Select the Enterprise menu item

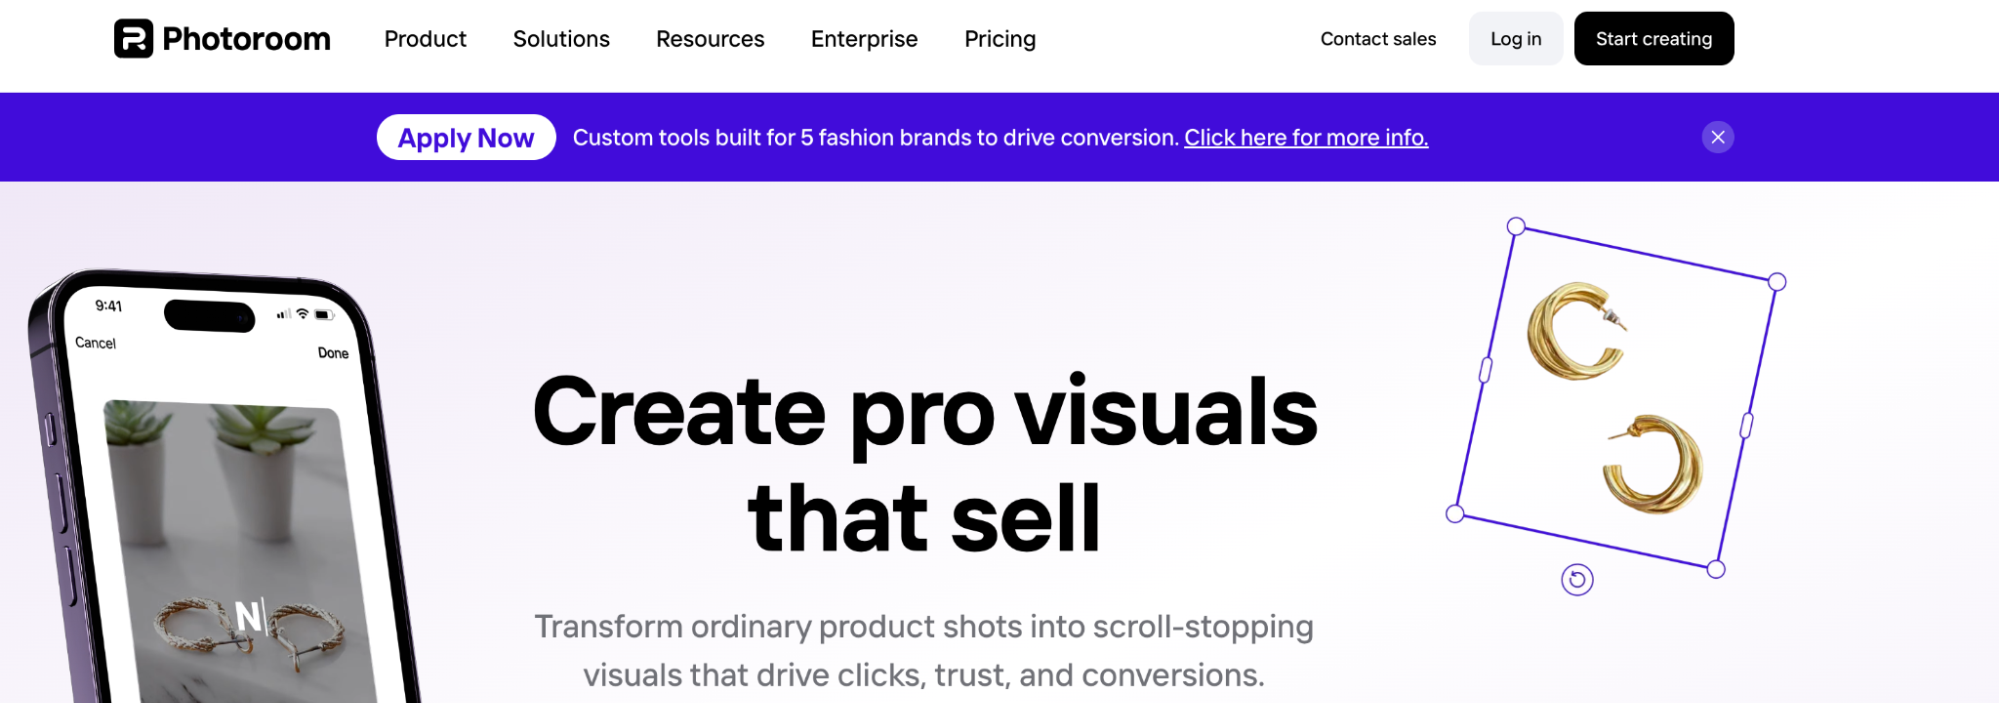tap(864, 39)
